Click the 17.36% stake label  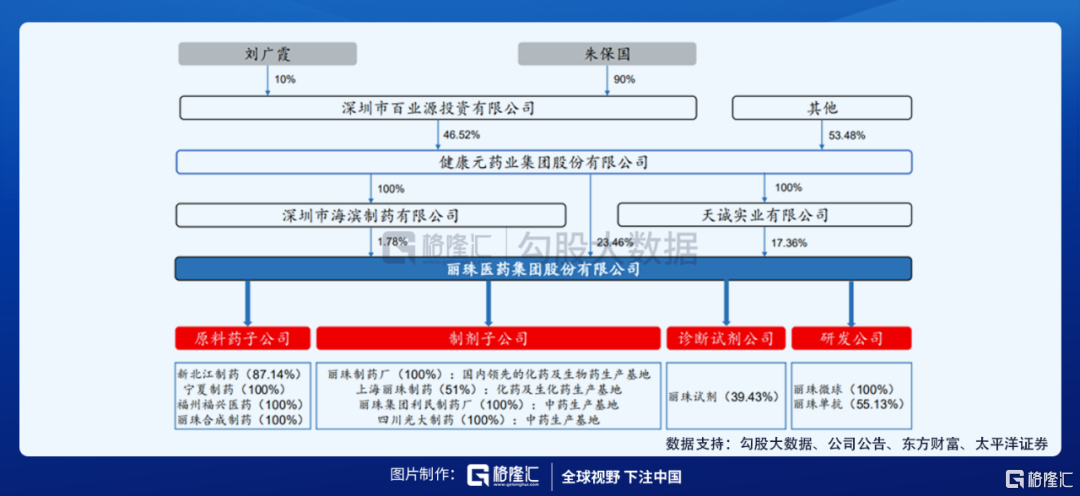pos(789,242)
